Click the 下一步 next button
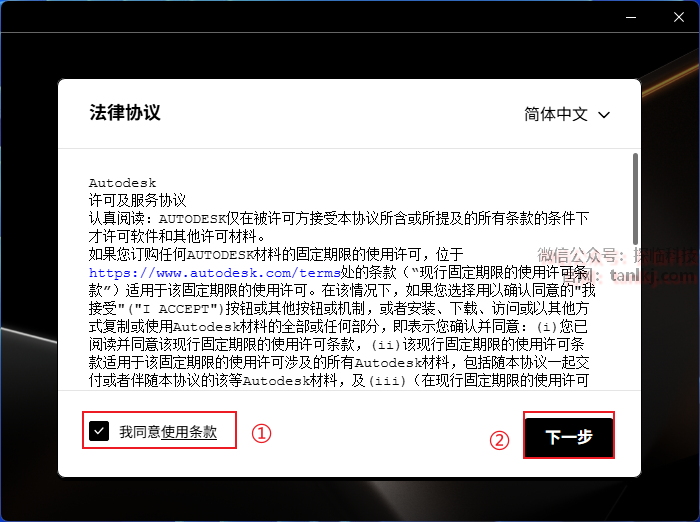700x522 pixels. tap(569, 437)
